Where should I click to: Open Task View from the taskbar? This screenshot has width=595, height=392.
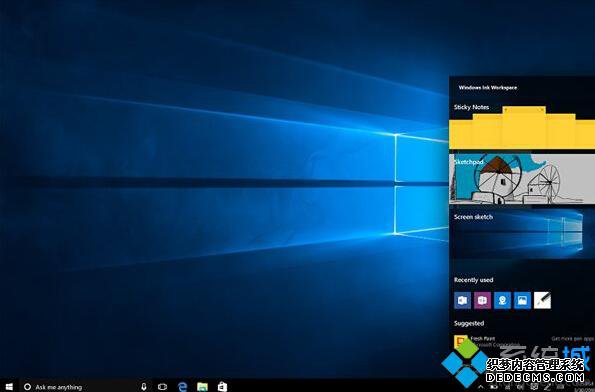click(x=162, y=387)
